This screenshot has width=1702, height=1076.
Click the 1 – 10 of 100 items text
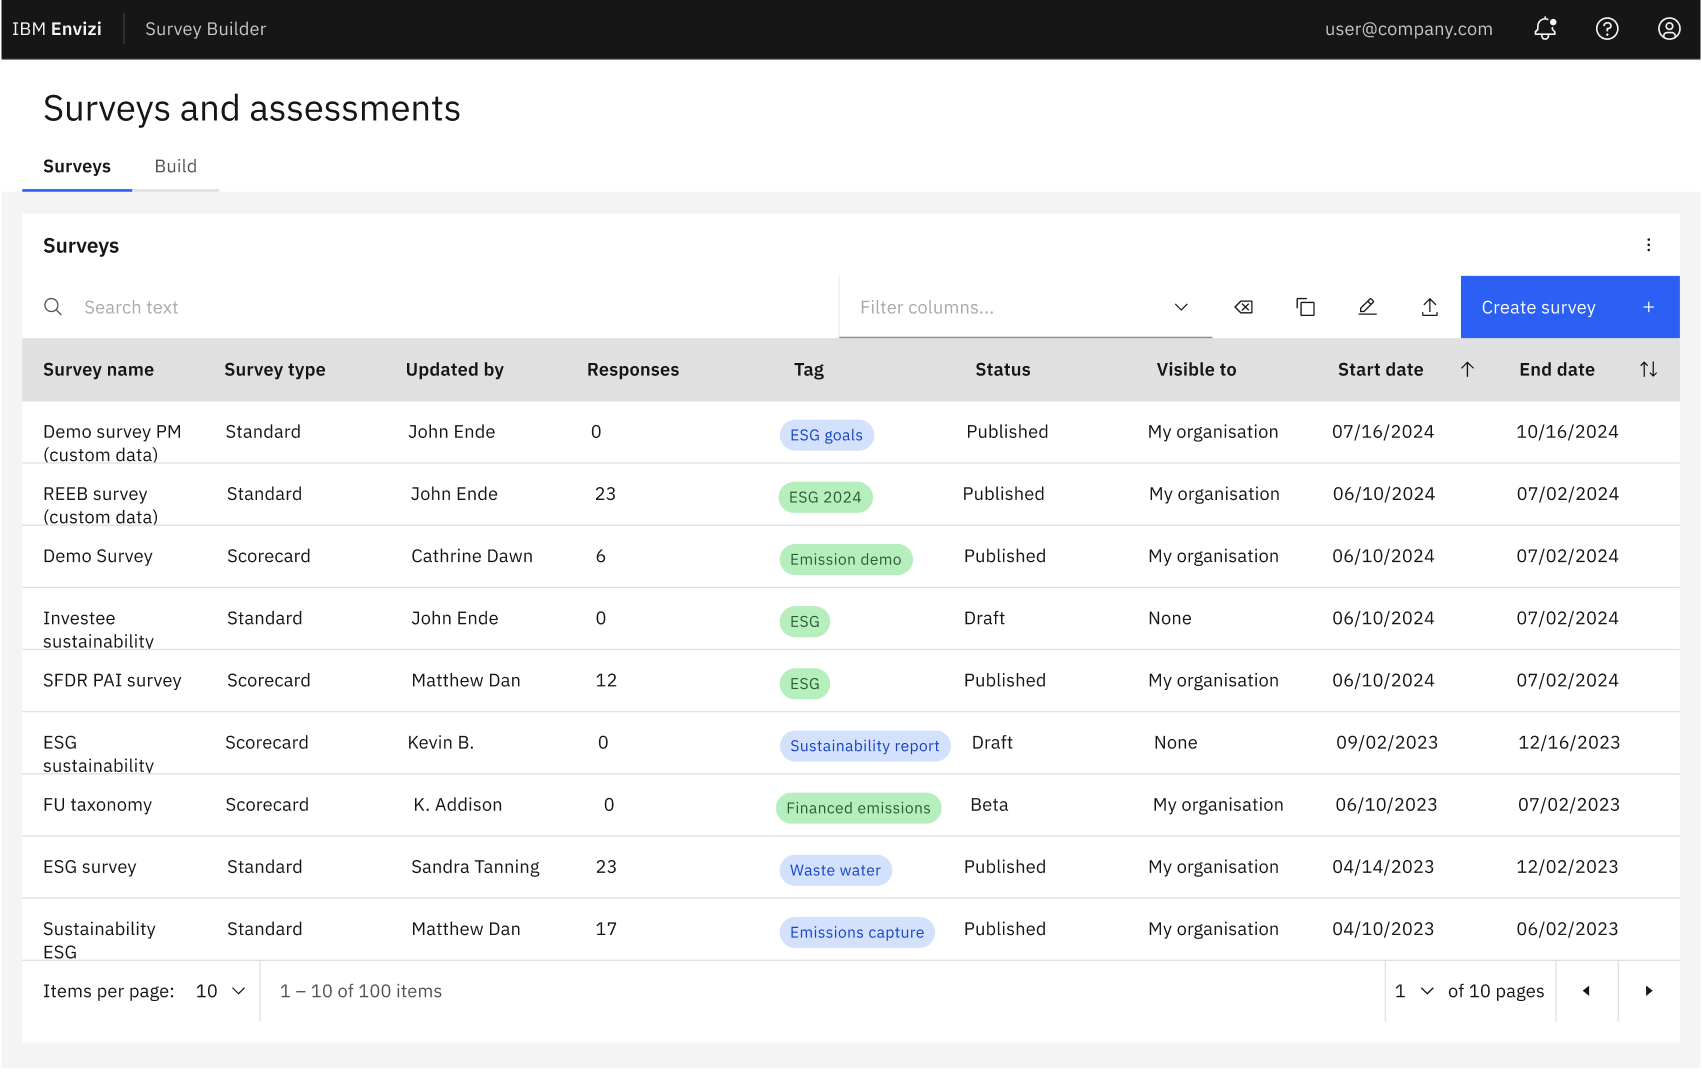(361, 991)
